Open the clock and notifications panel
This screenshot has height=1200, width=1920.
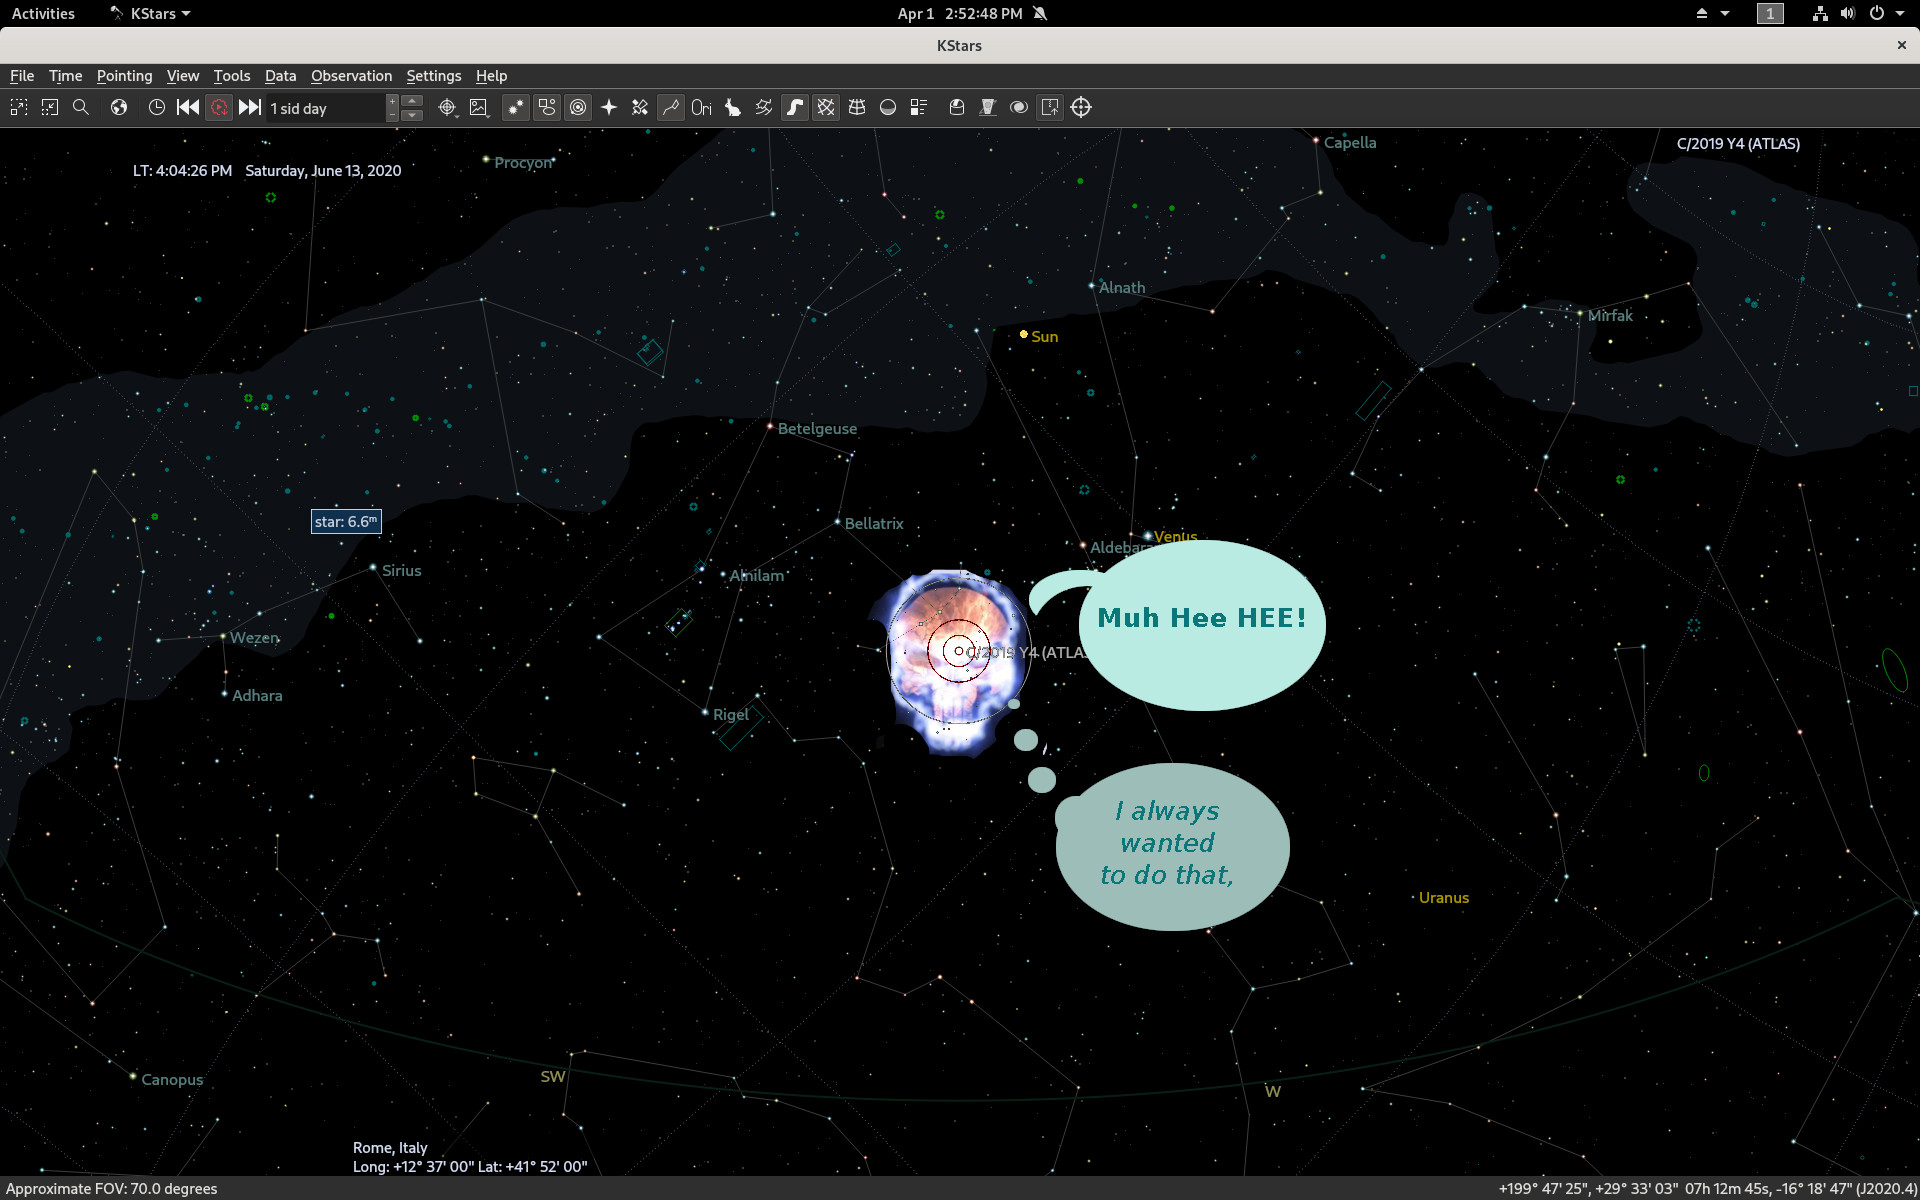tap(971, 13)
